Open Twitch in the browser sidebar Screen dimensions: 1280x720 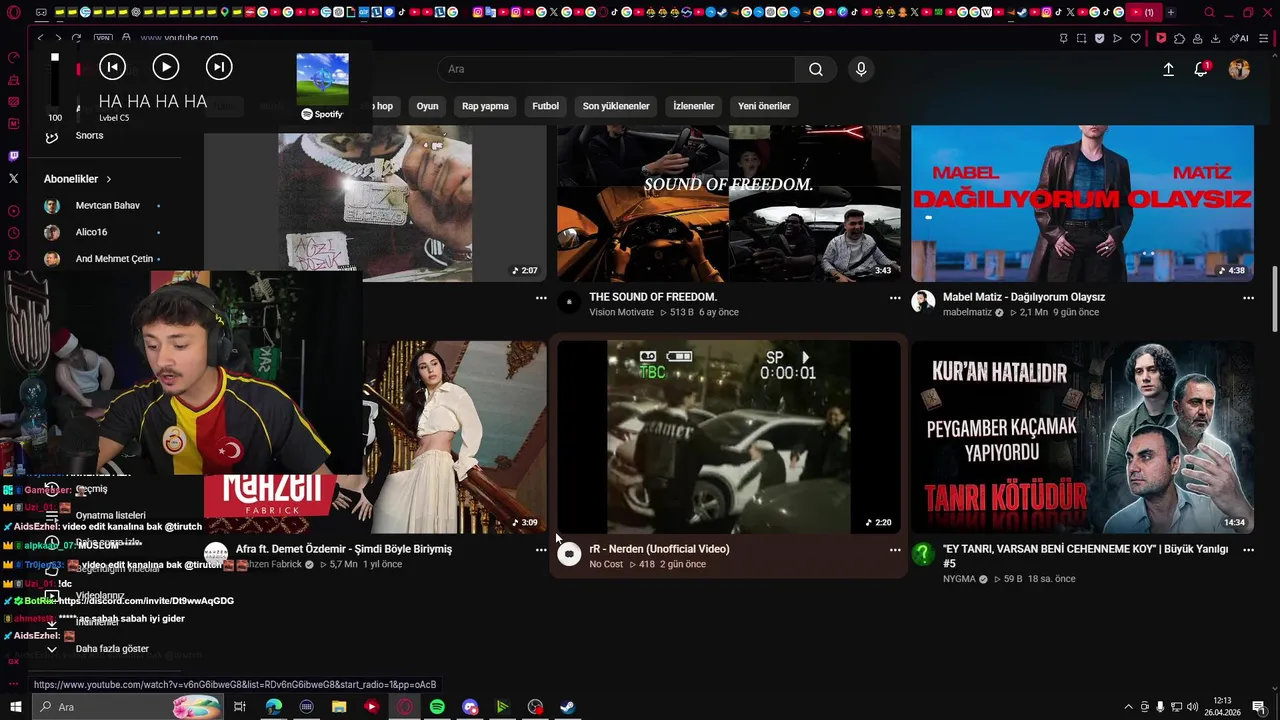click(13, 156)
